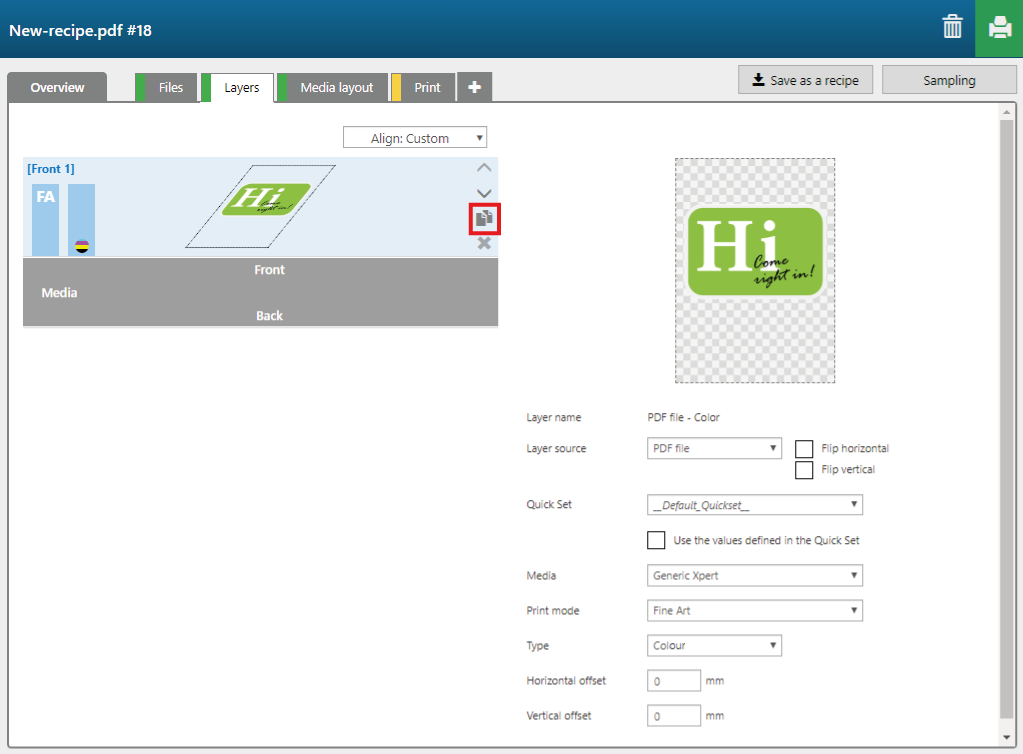This screenshot has height=754, width=1023.
Task: Click the Sampling button
Action: (x=949, y=80)
